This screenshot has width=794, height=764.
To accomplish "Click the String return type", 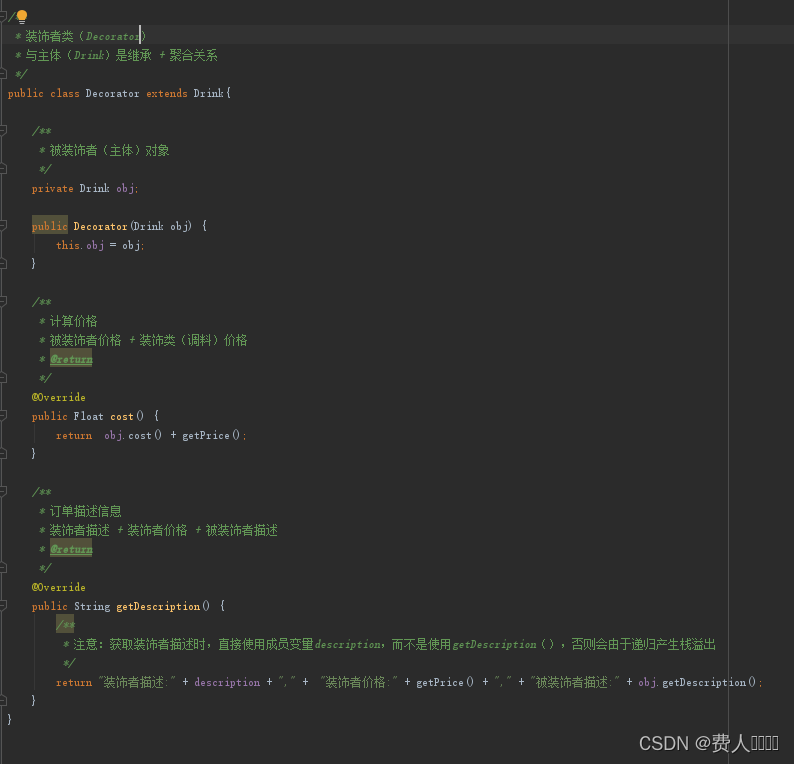I will pos(92,606).
